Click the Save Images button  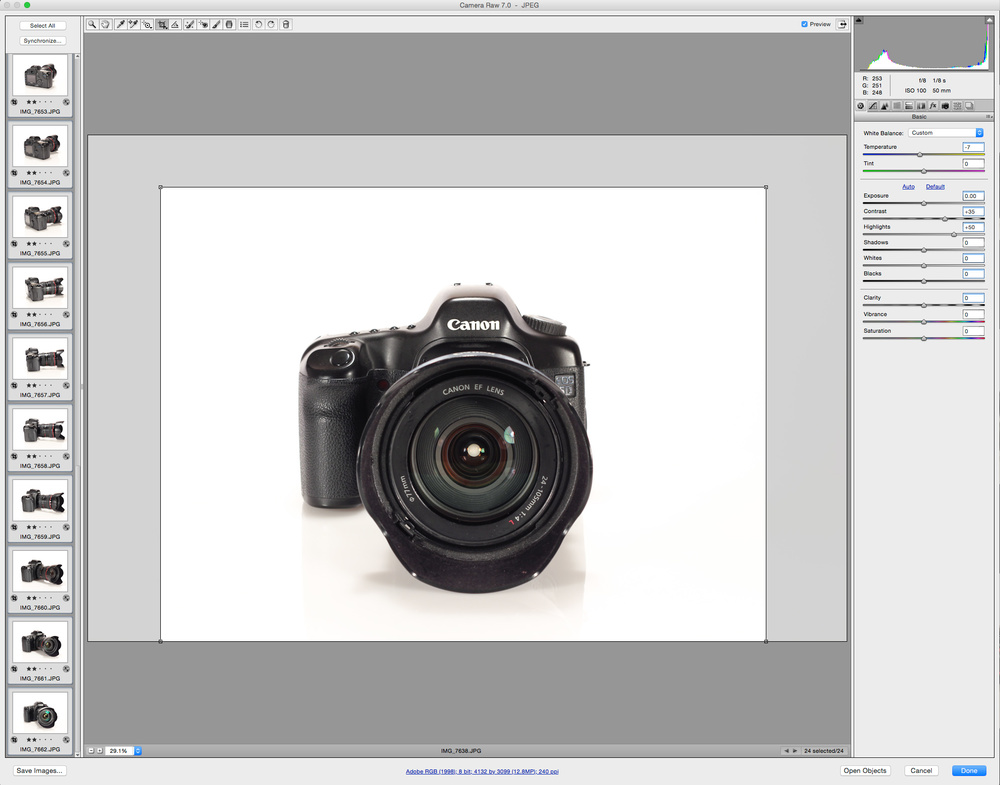(x=40, y=771)
